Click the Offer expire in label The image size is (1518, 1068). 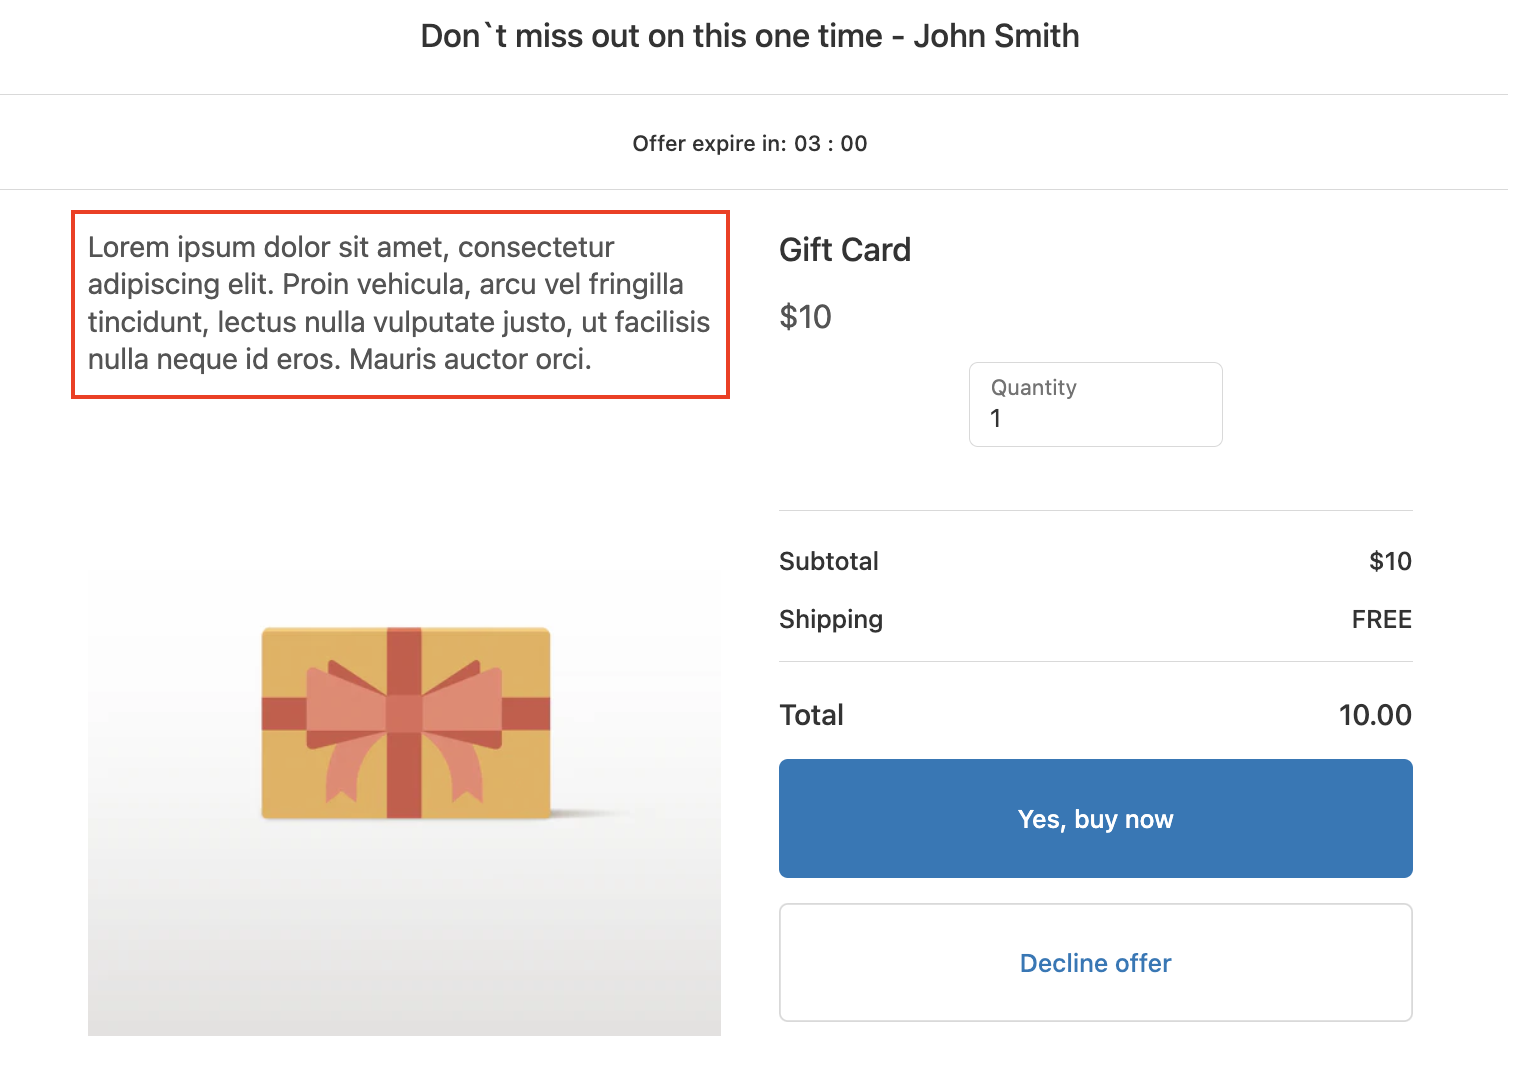[710, 144]
